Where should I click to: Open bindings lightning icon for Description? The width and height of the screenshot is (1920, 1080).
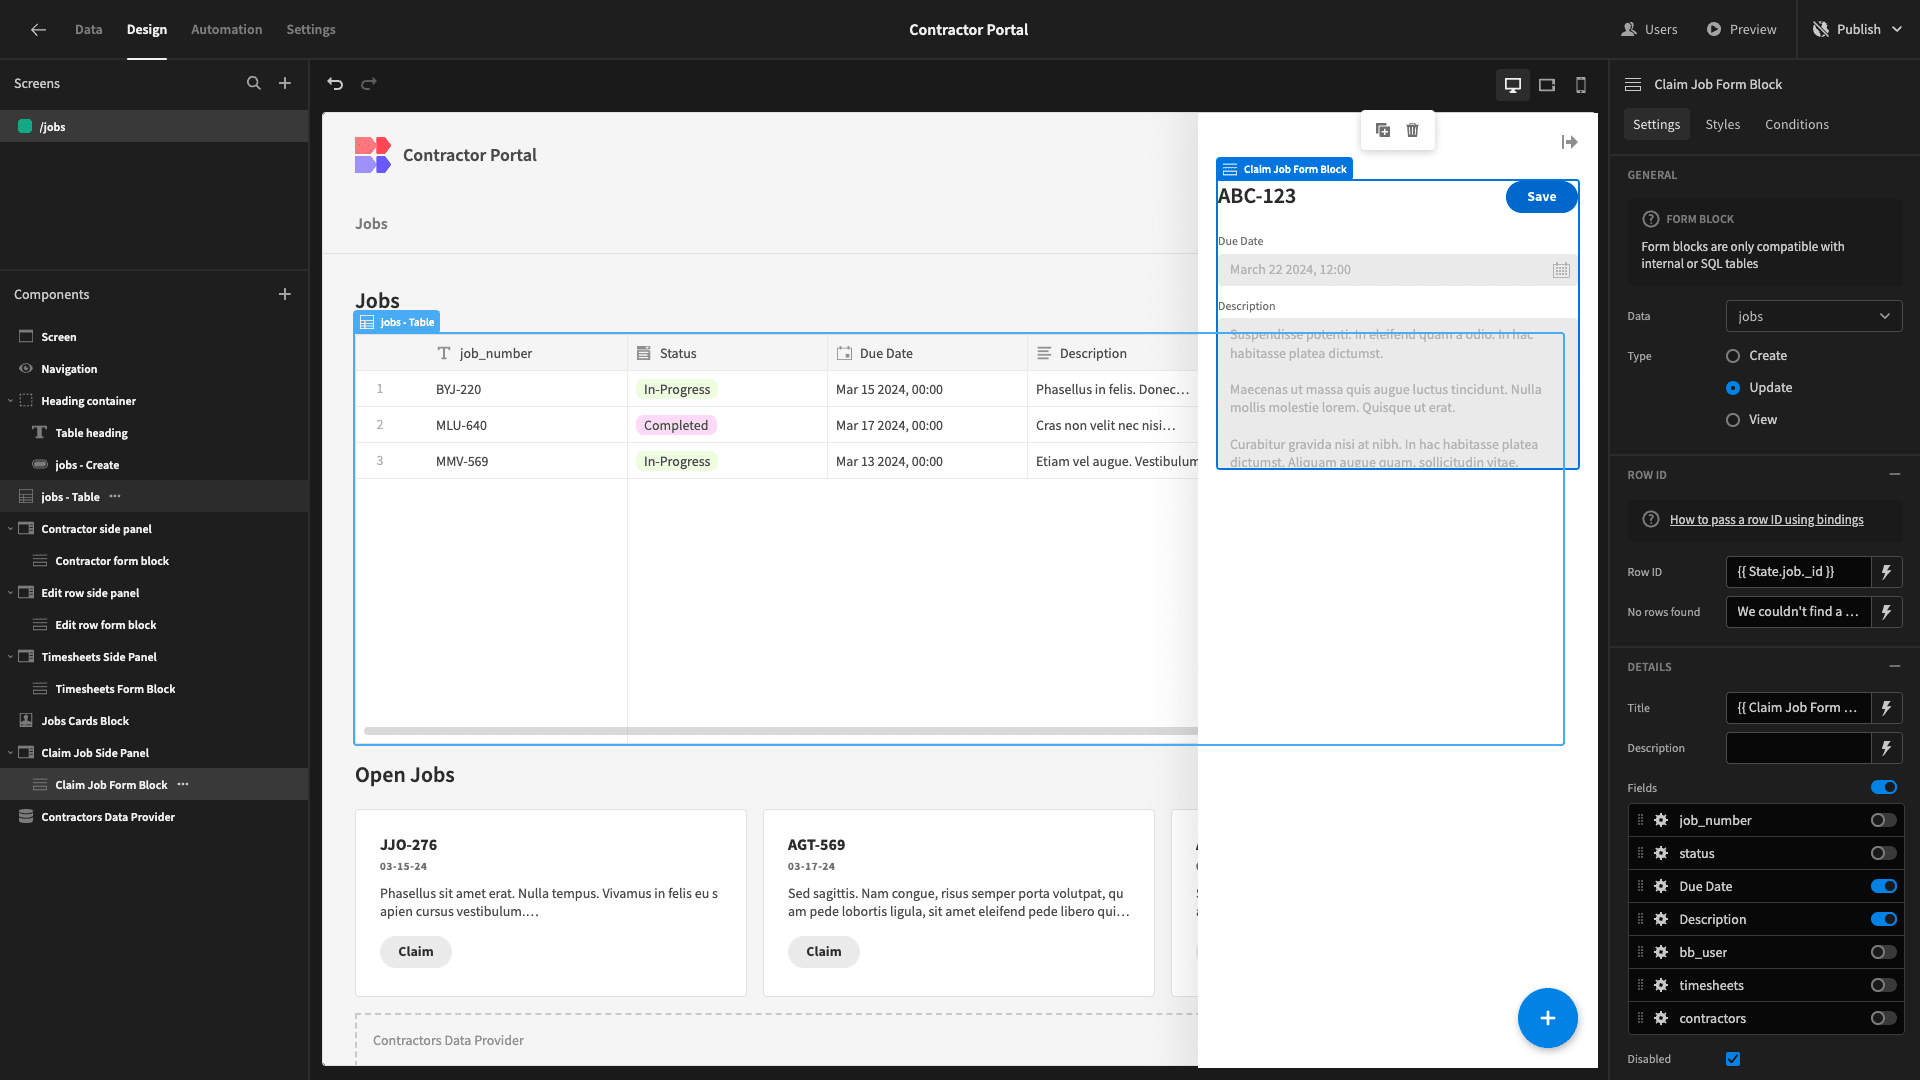1886,748
